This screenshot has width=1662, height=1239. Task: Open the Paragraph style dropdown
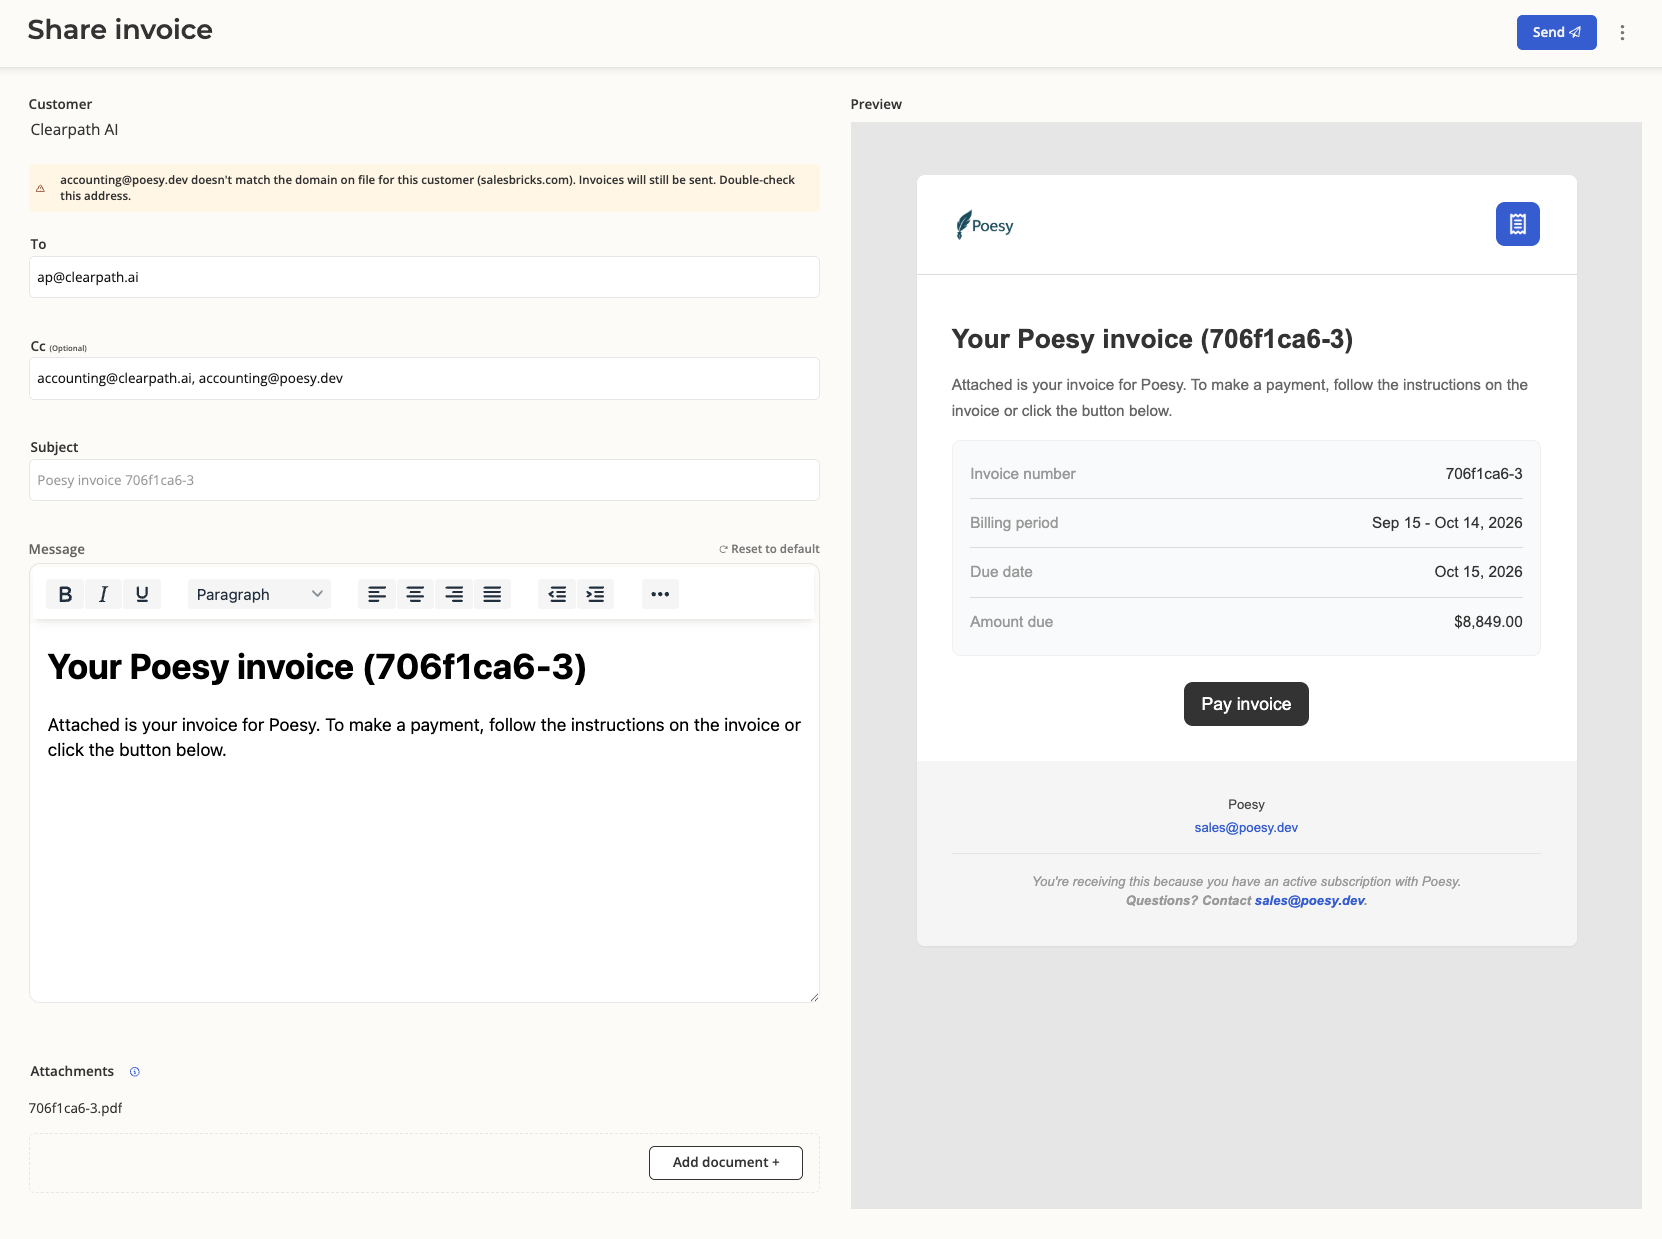coord(259,594)
